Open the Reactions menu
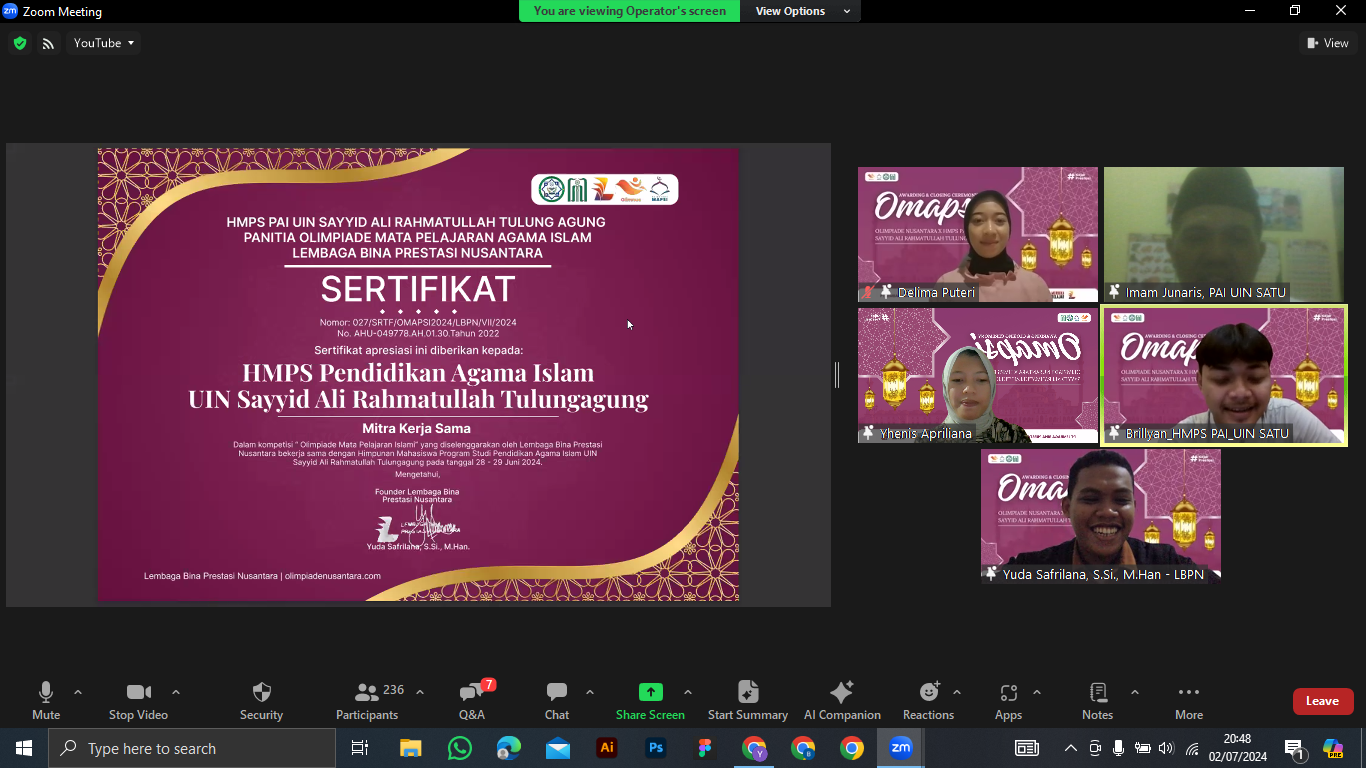 pos(929,692)
